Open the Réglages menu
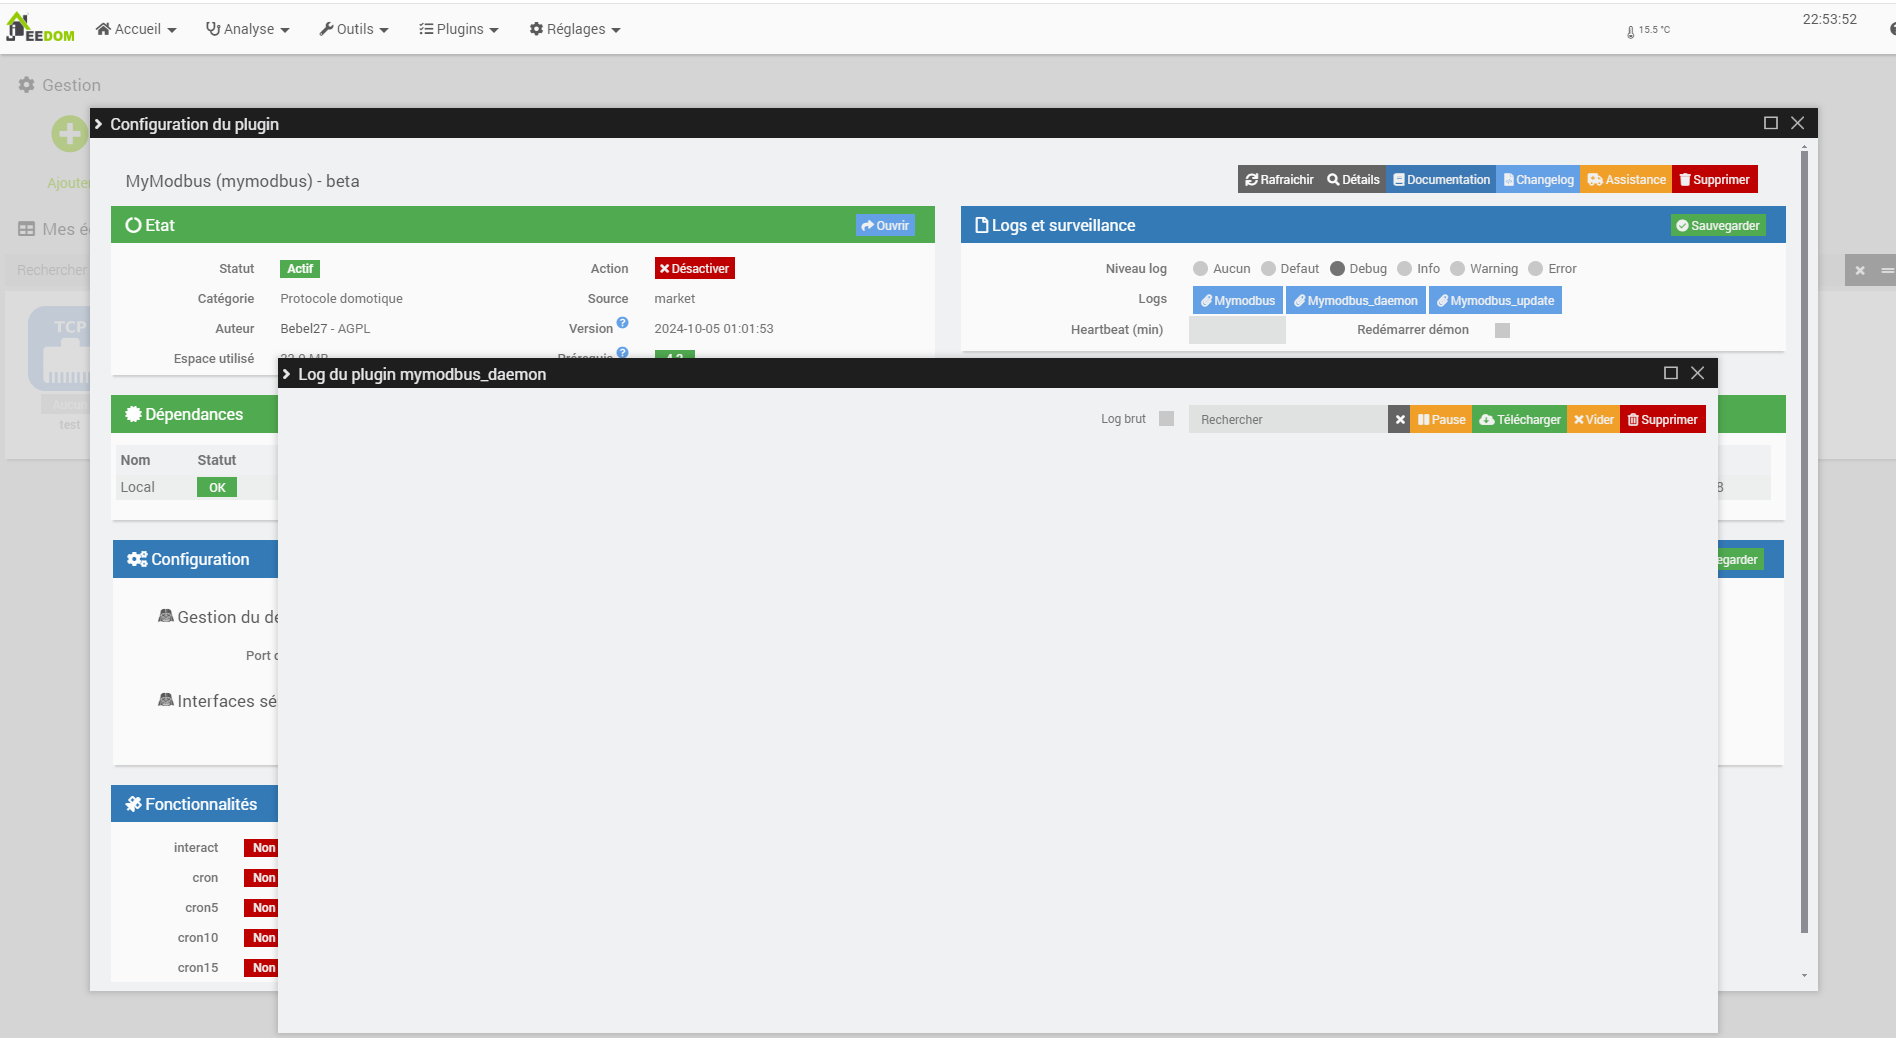The width and height of the screenshot is (1896, 1038). click(575, 29)
